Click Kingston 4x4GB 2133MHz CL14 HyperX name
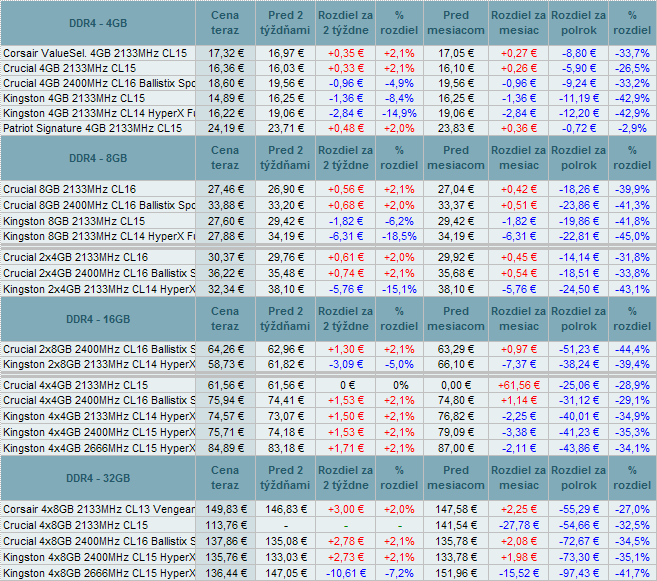The height and width of the screenshot is (581, 657). (98, 416)
